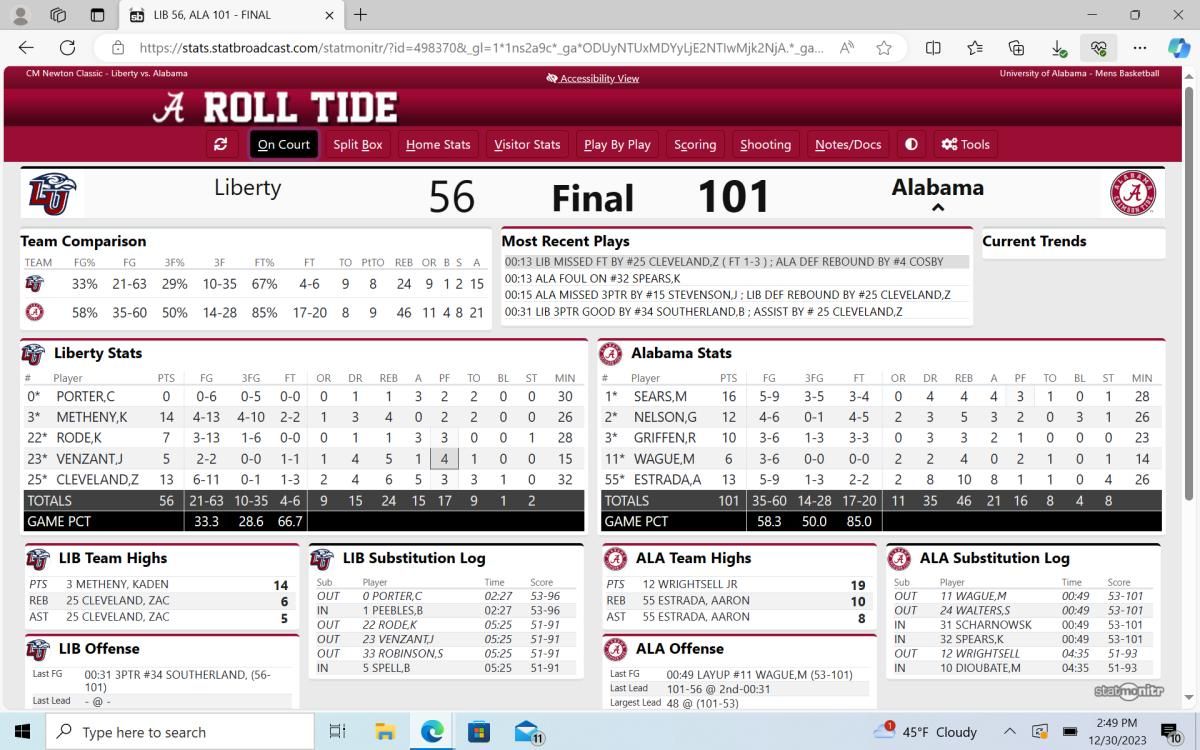Click the Liberty icon in Team Comparison row
Screen dimensions: 1200x750
click(x=34, y=284)
